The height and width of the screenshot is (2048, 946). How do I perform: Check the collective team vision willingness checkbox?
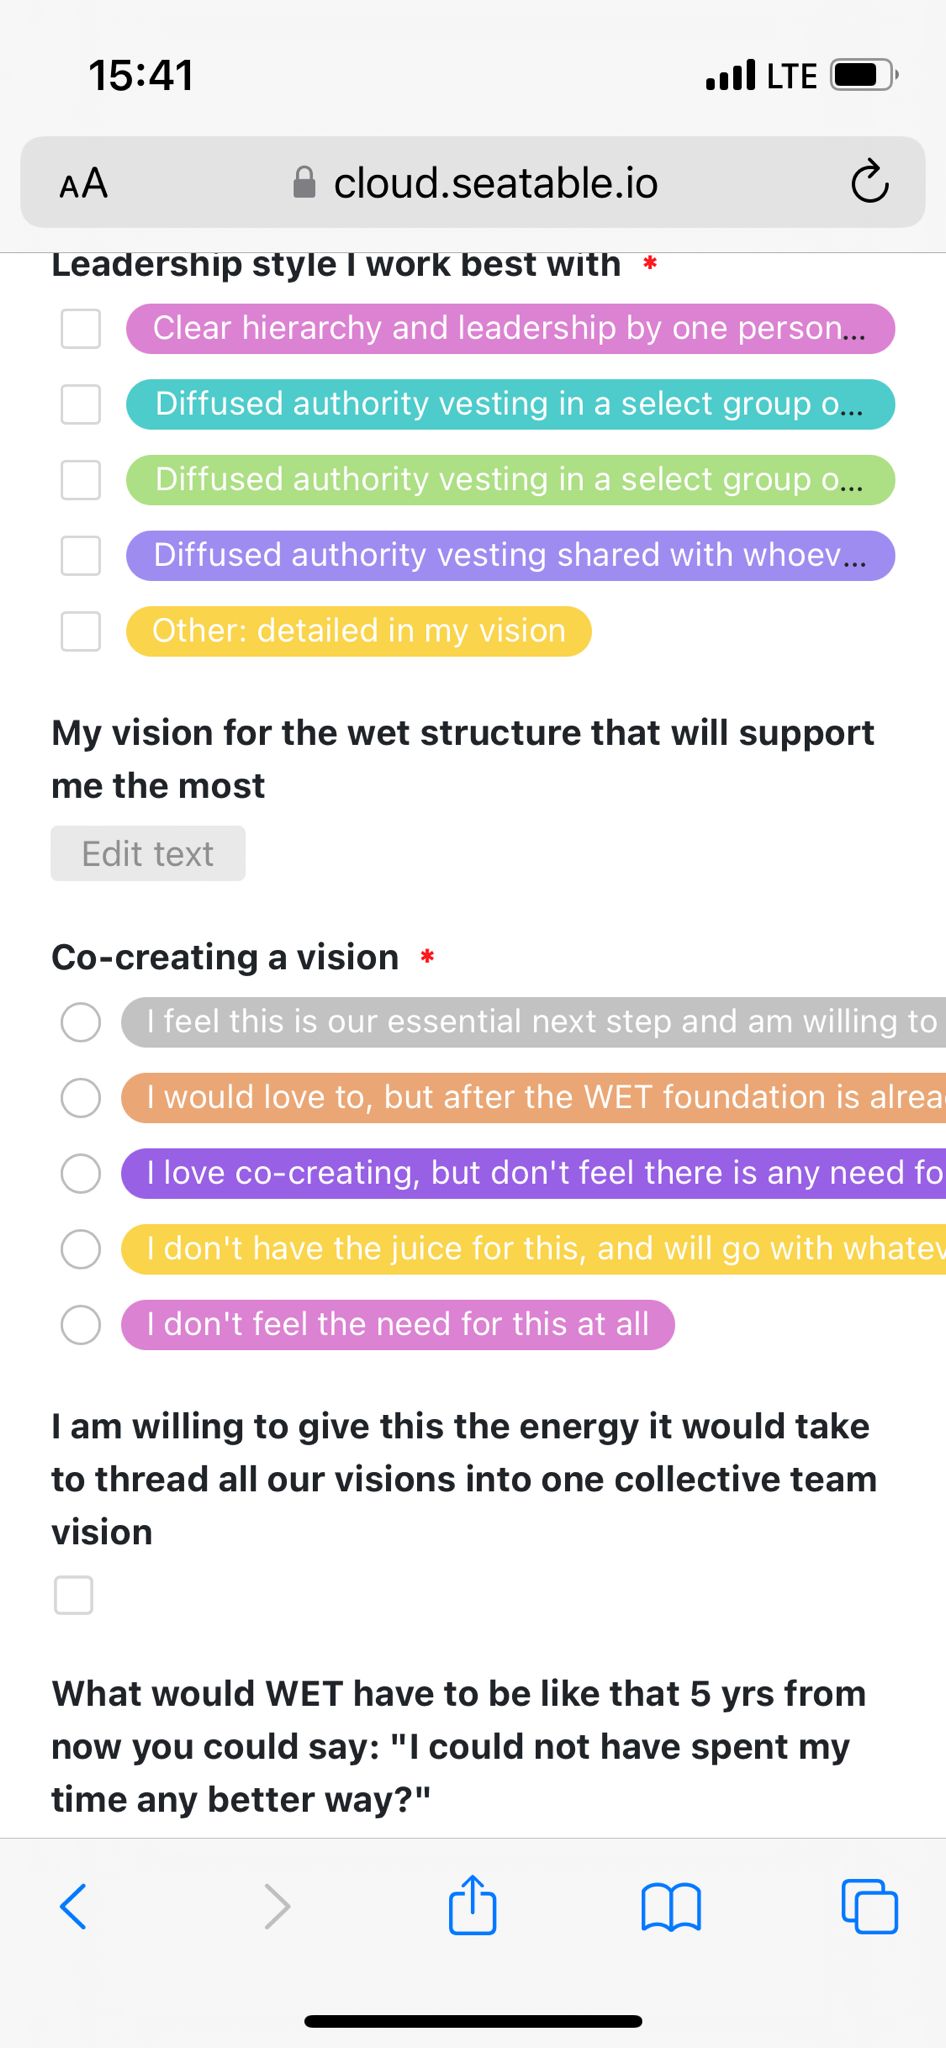click(74, 1595)
